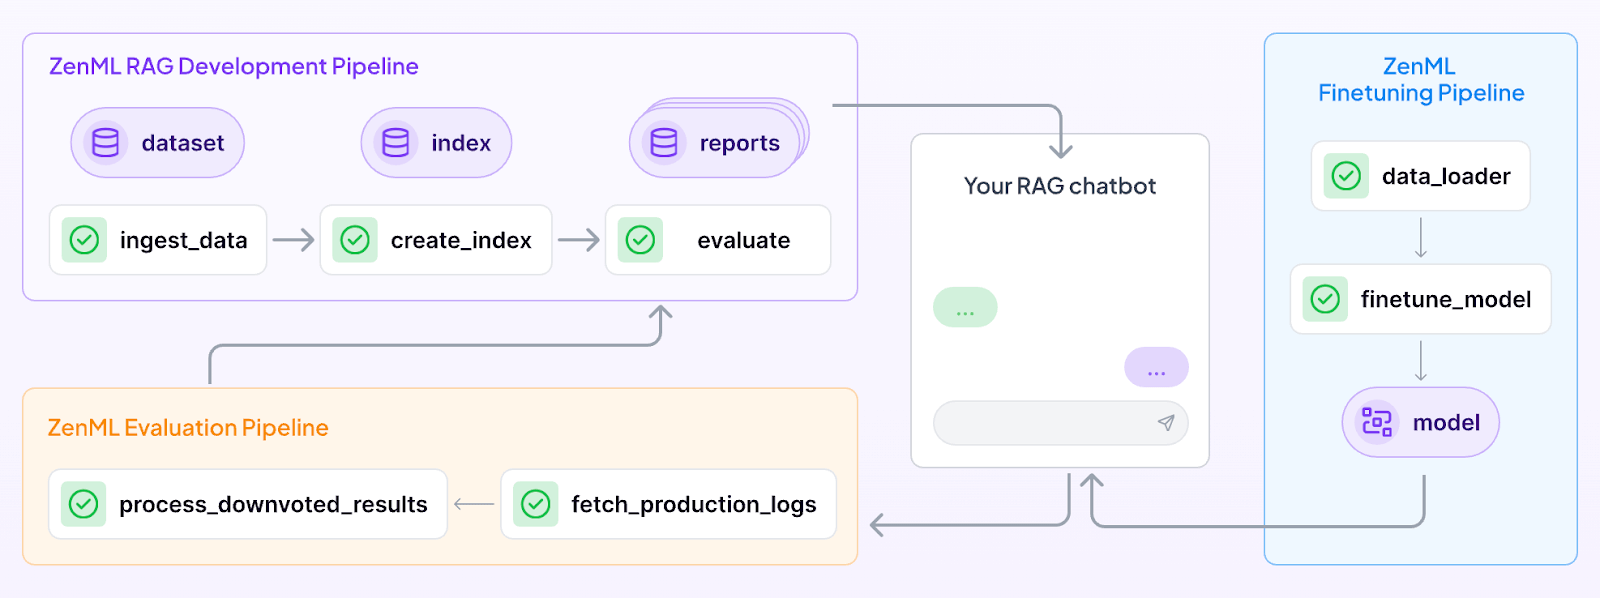This screenshot has height=598, width=1600.
Task: Click the evaluate step checkmark
Action: pos(640,240)
